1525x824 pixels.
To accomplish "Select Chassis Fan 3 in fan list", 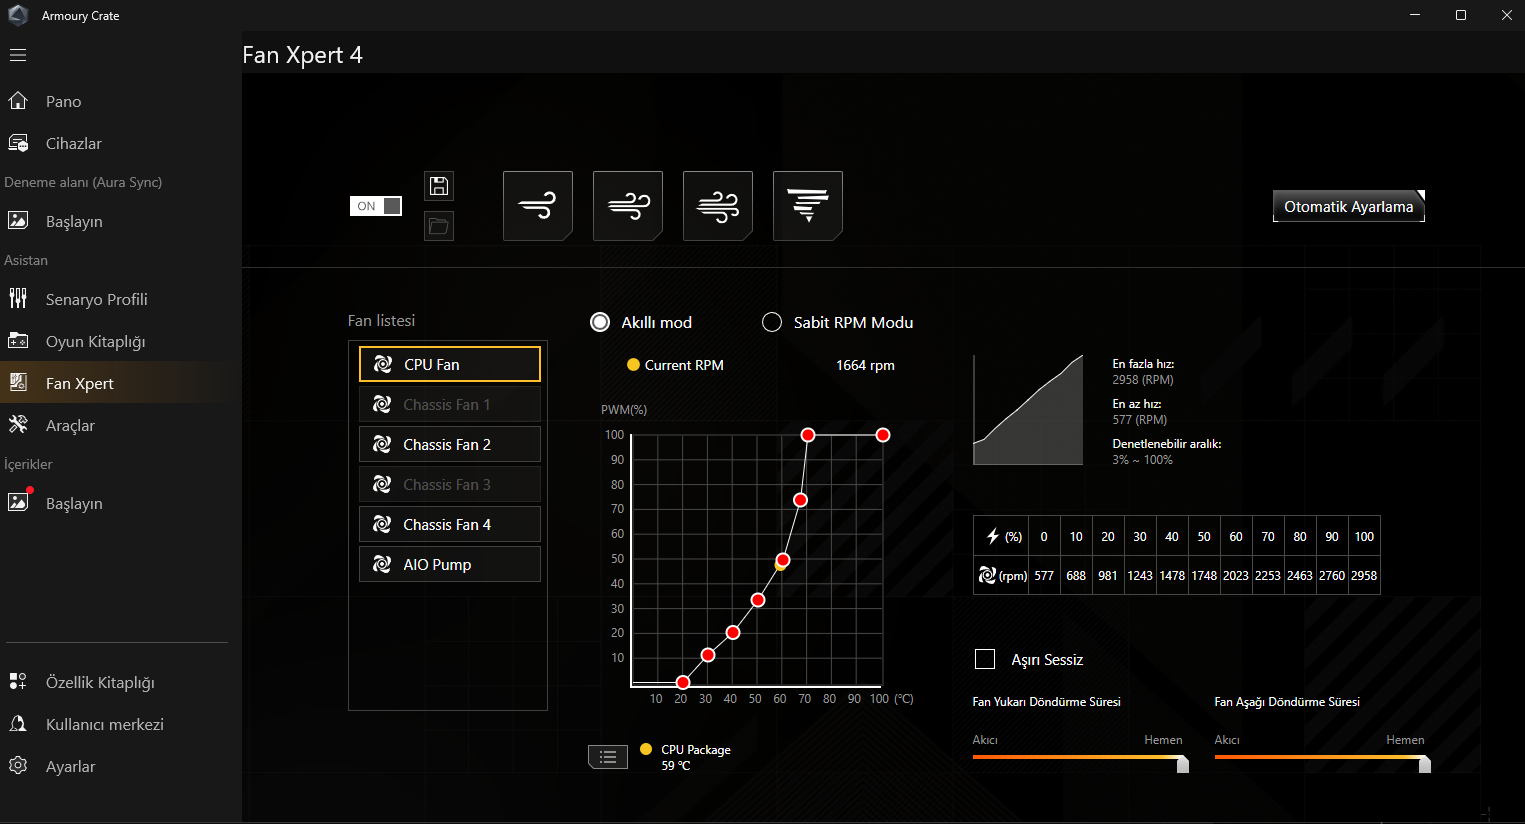I will pyautogui.click(x=450, y=484).
